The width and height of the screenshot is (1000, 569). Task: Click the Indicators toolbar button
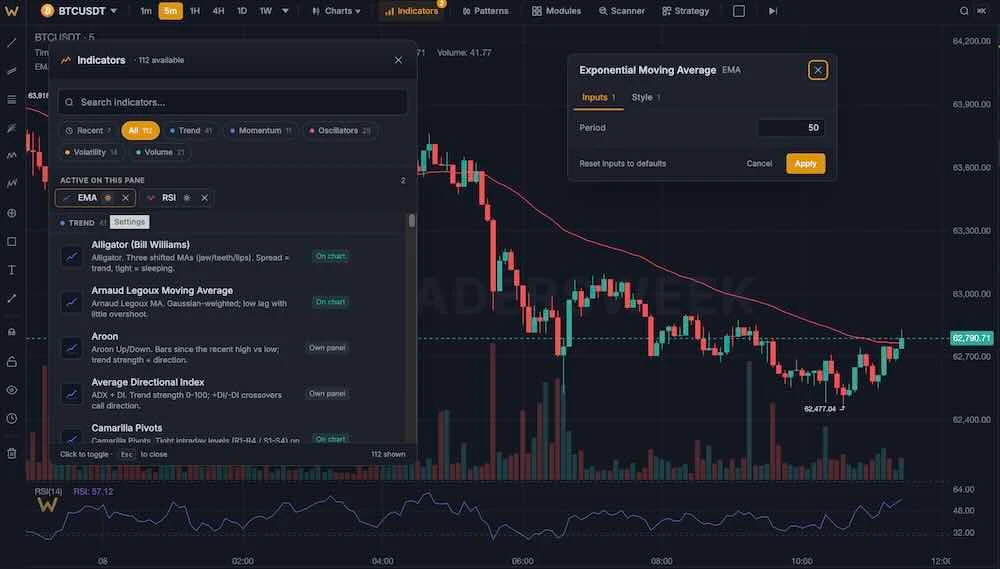tap(411, 11)
